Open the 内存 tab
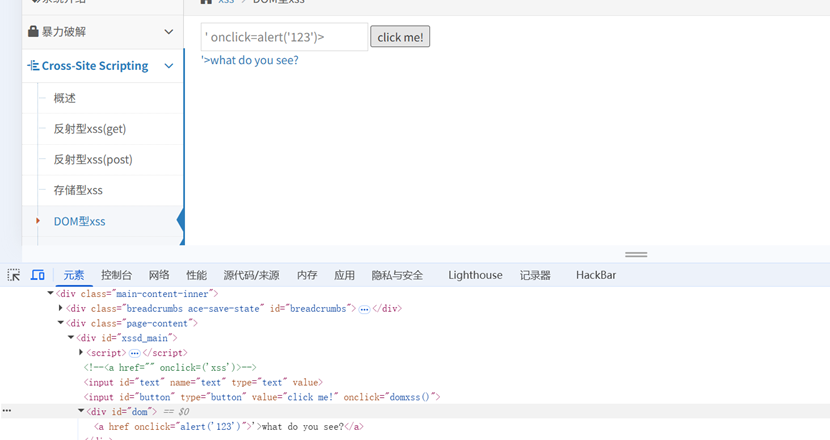The image size is (830, 440). tap(307, 275)
